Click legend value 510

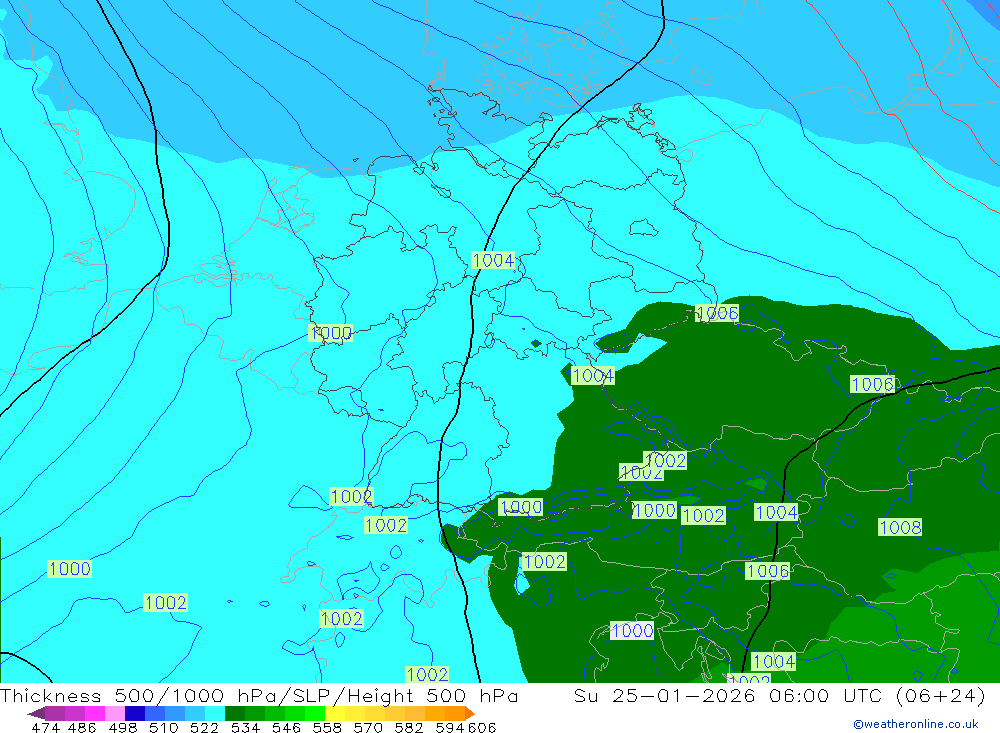(163, 727)
